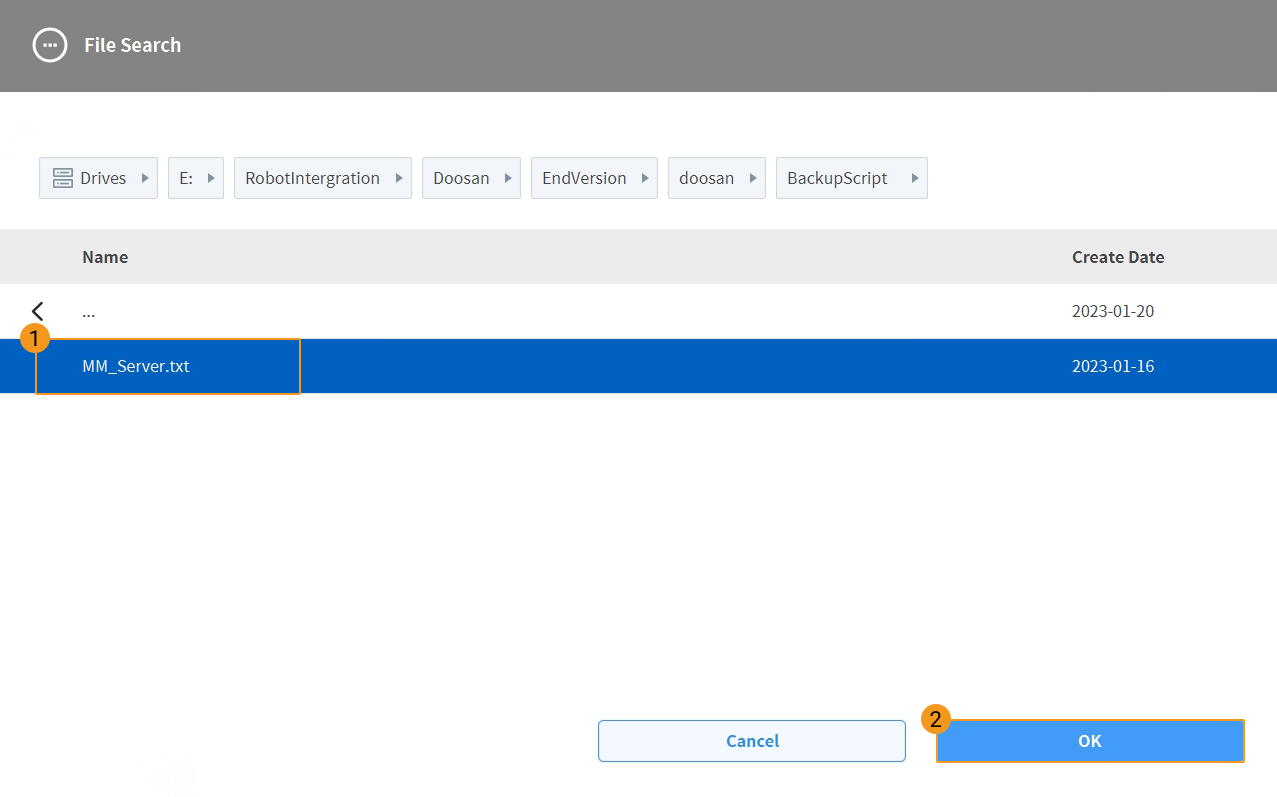Expand the arrow beside BackupScript
The image size is (1277, 797).
915,178
